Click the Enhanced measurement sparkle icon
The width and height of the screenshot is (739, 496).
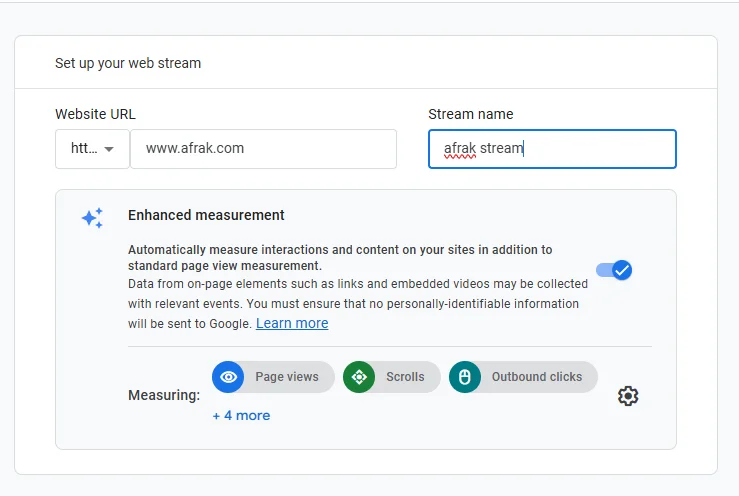(92, 218)
